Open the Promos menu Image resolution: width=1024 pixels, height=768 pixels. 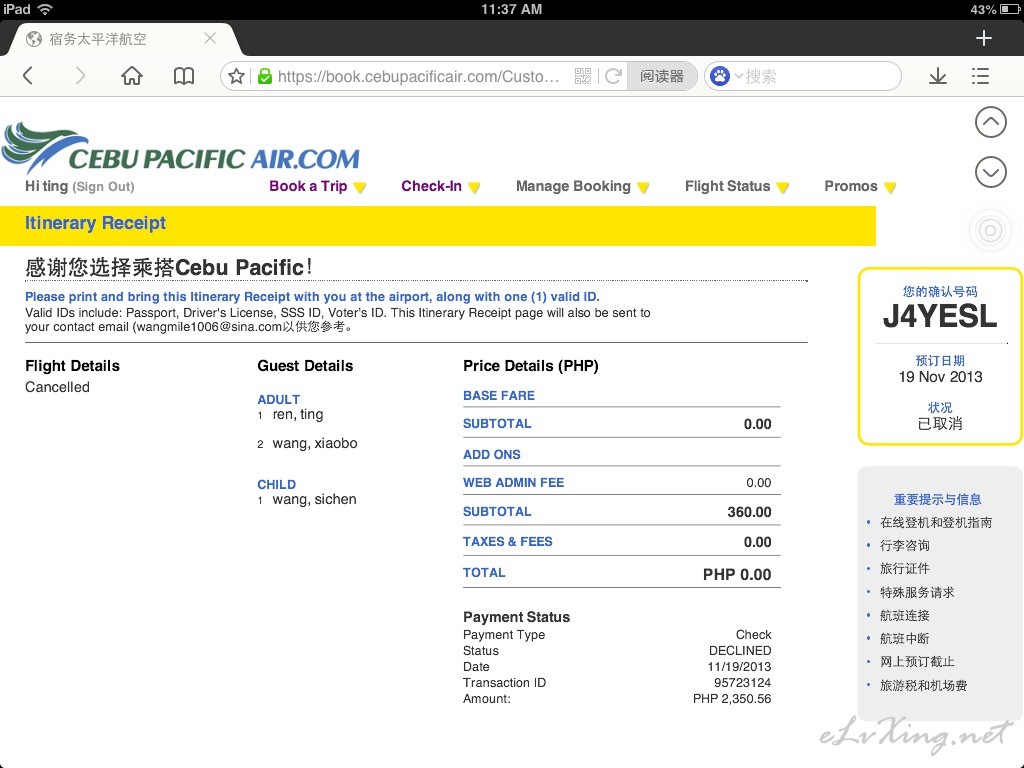pos(850,186)
